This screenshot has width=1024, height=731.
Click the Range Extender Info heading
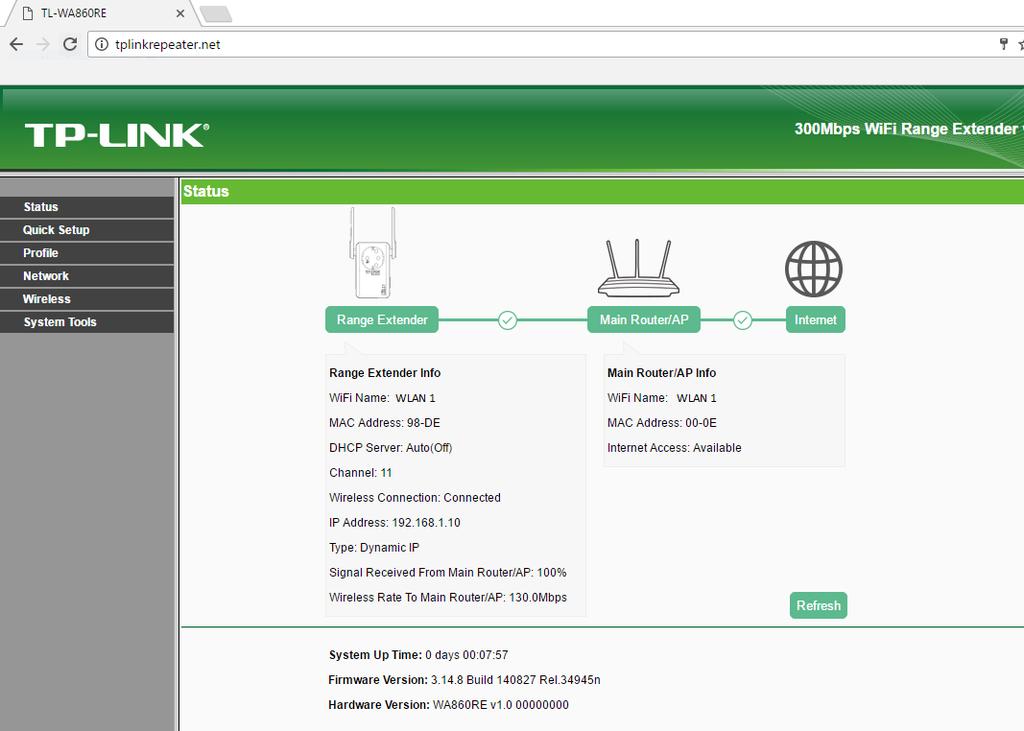[385, 373]
